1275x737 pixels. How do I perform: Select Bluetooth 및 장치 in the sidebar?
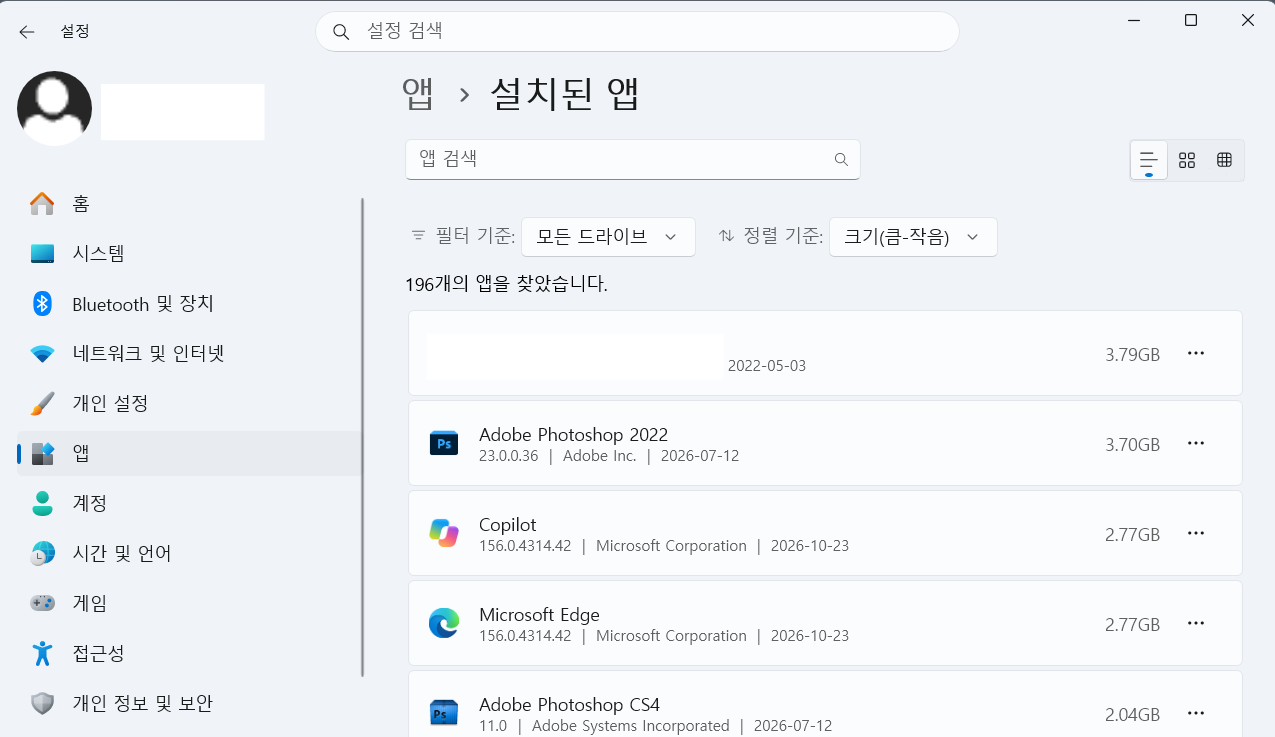pyautogui.click(x=189, y=304)
